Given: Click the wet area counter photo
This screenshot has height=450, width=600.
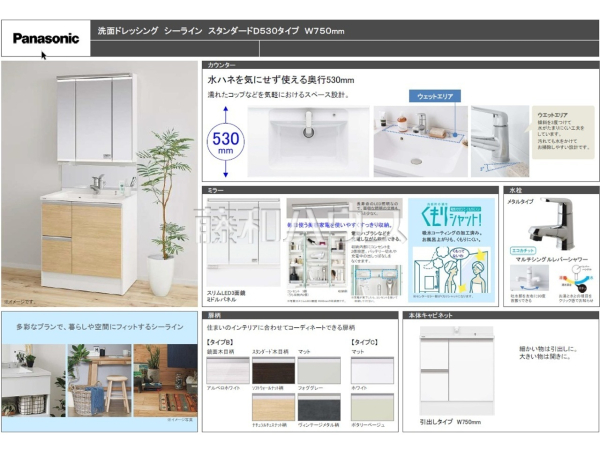Looking at the screenshot, I should click(421, 141).
